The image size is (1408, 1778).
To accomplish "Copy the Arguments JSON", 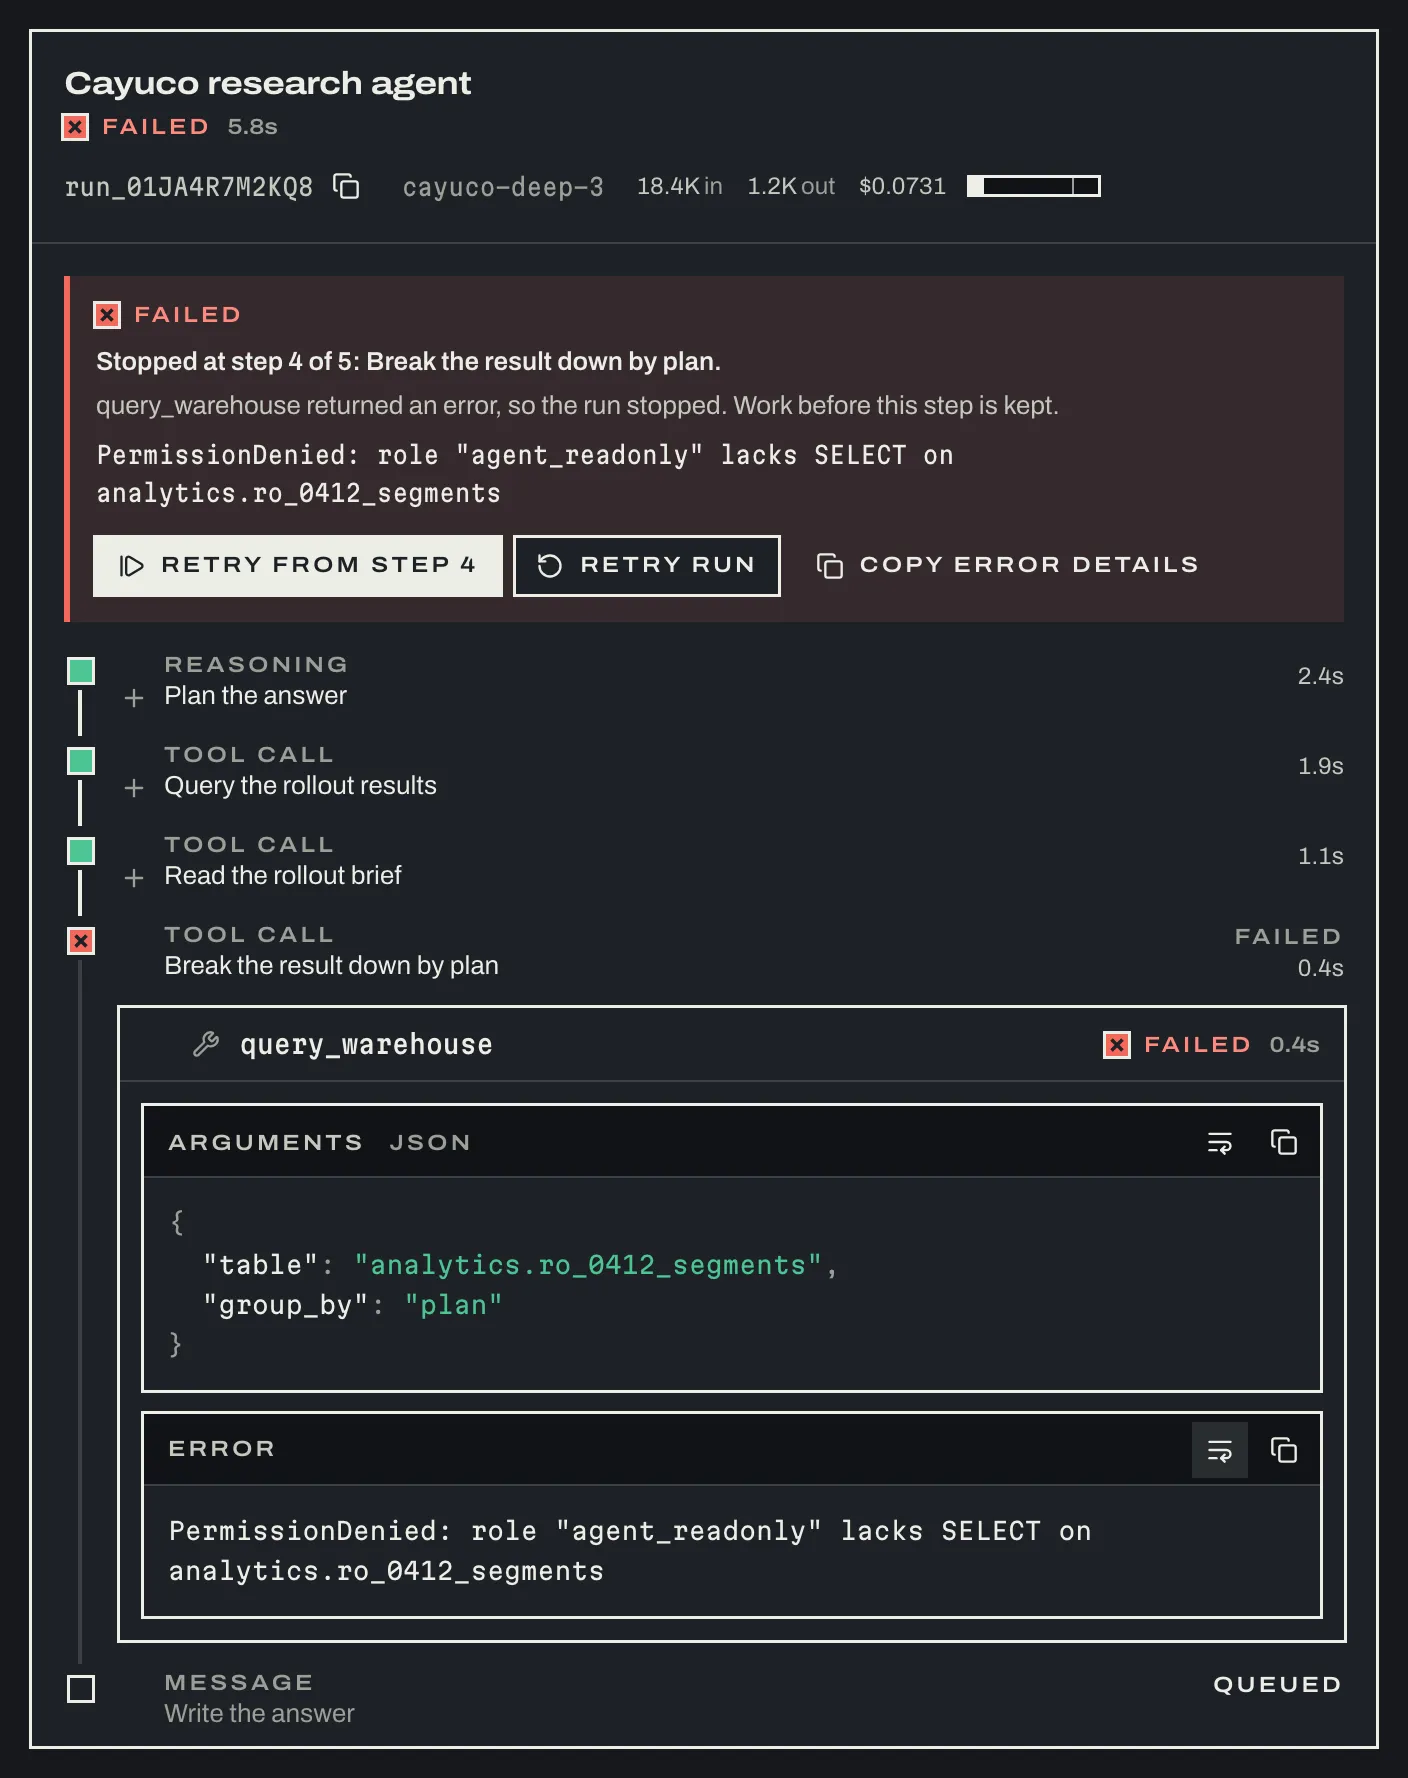I will click(1284, 1142).
